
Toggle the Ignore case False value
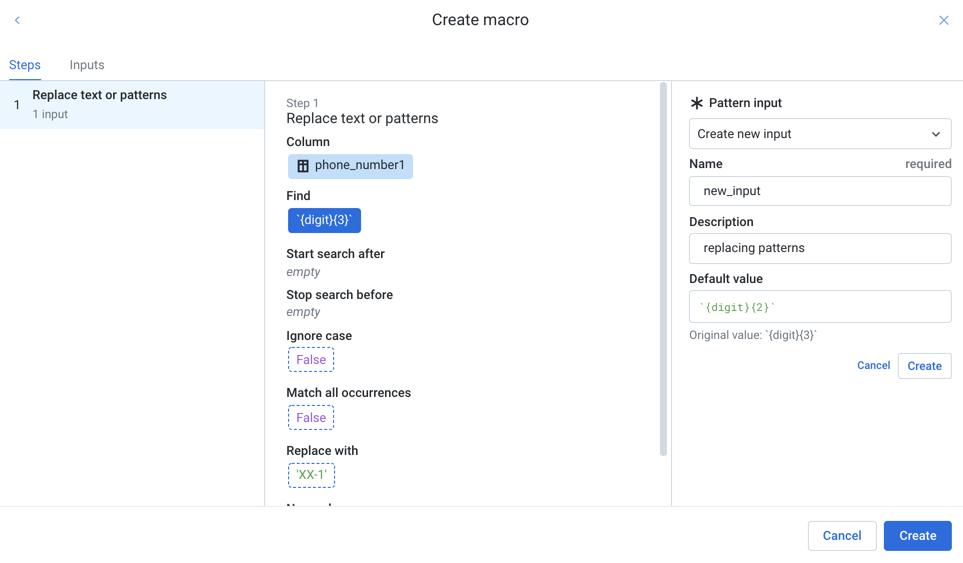tap(311, 360)
